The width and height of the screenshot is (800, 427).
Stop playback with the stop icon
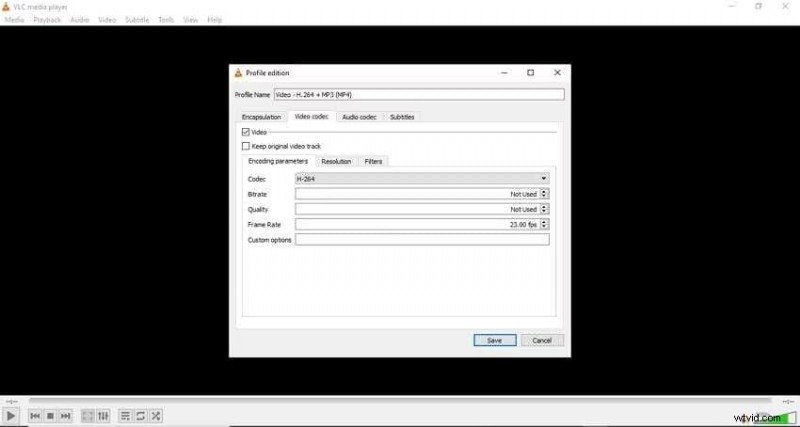point(50,415)
